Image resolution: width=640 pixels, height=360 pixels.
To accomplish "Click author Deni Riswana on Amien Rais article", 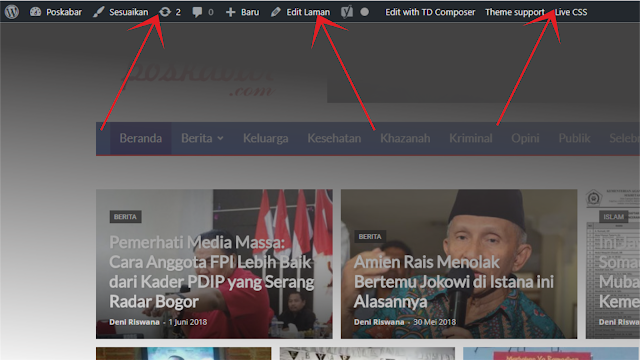I will tap(379, 322).
